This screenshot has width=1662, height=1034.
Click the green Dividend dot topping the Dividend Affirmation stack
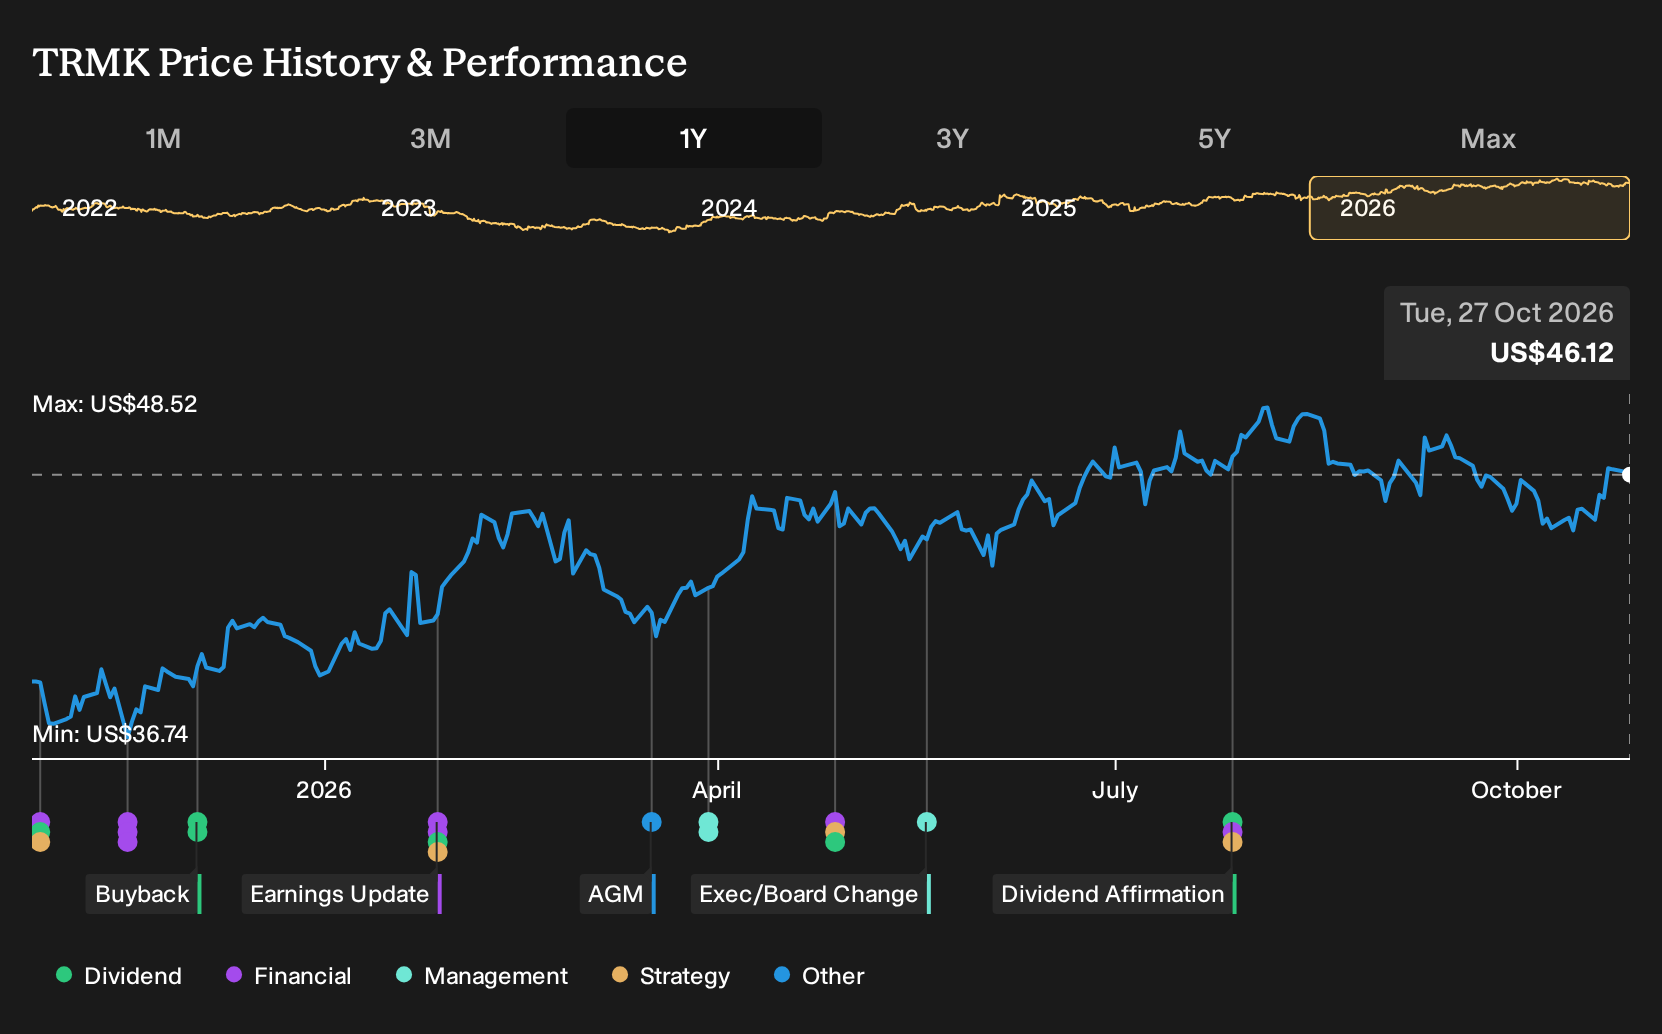1232,821
